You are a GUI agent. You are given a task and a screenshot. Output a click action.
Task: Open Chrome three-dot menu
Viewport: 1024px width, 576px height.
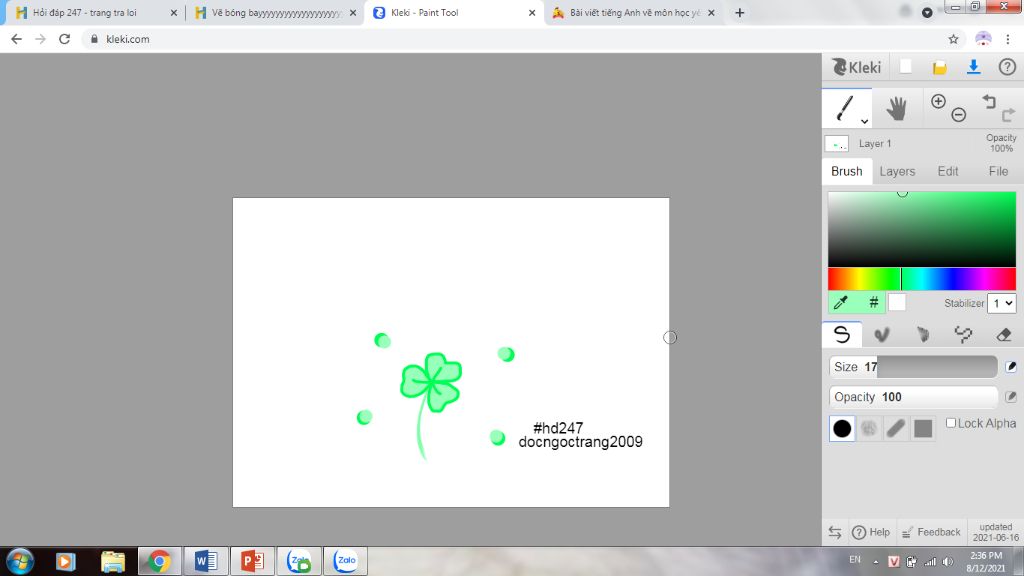[1008, 39]
